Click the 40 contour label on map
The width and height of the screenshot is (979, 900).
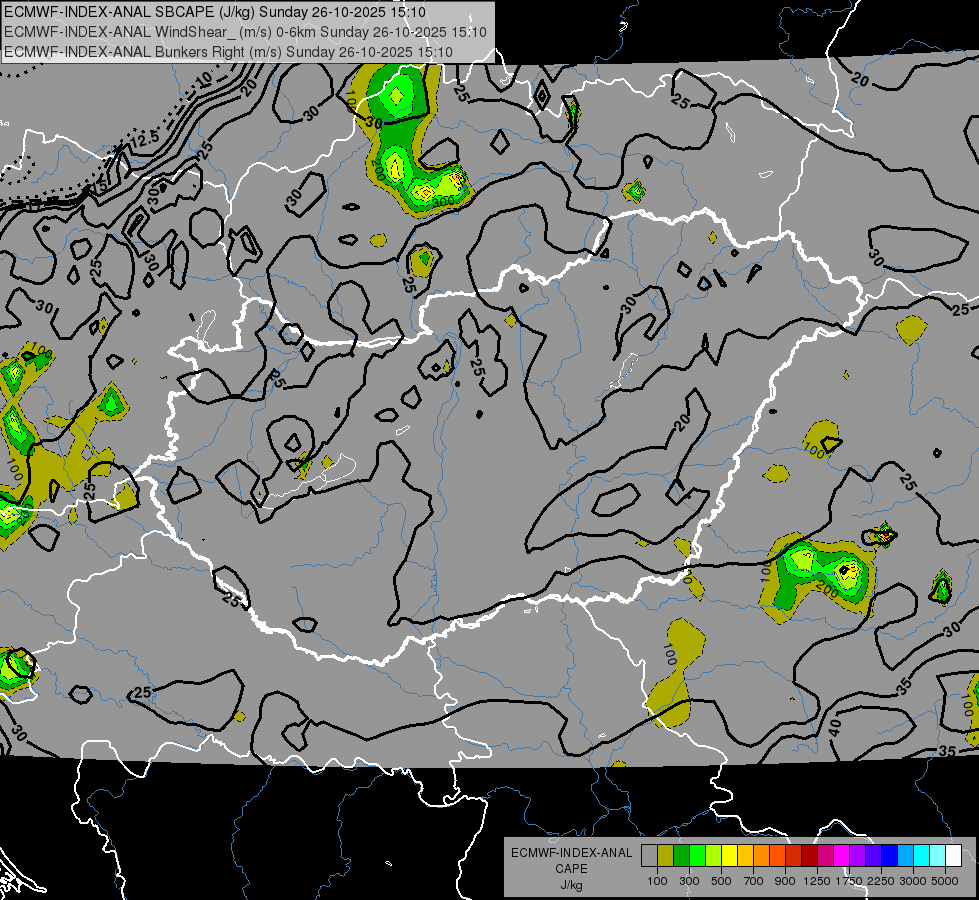pos(835,727)
